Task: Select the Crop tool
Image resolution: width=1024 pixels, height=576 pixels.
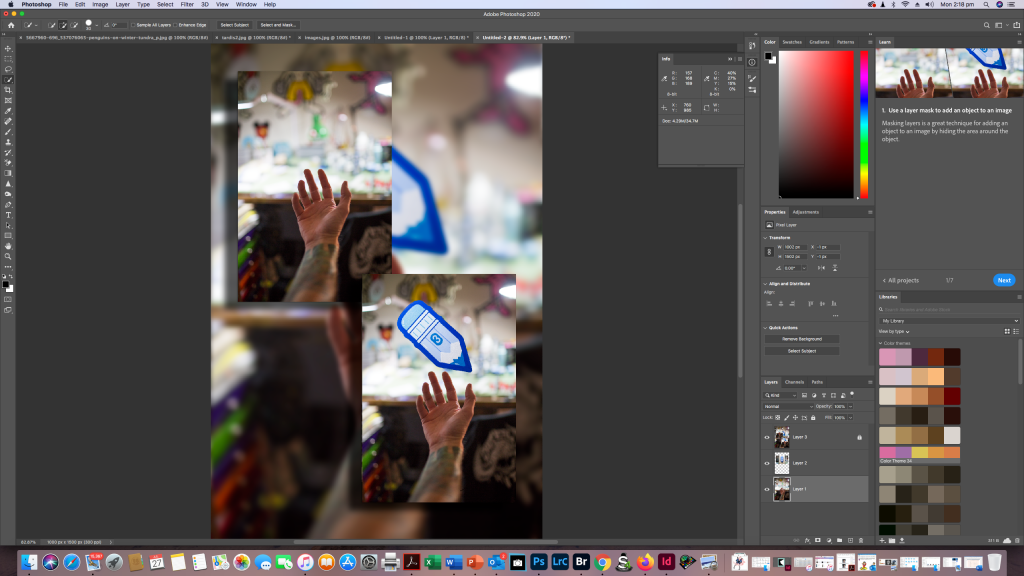Action: pos(8,90)
